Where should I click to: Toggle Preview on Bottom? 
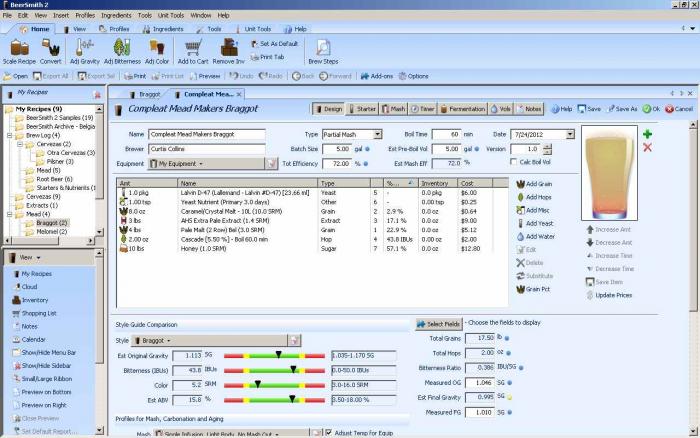point(42,392)
